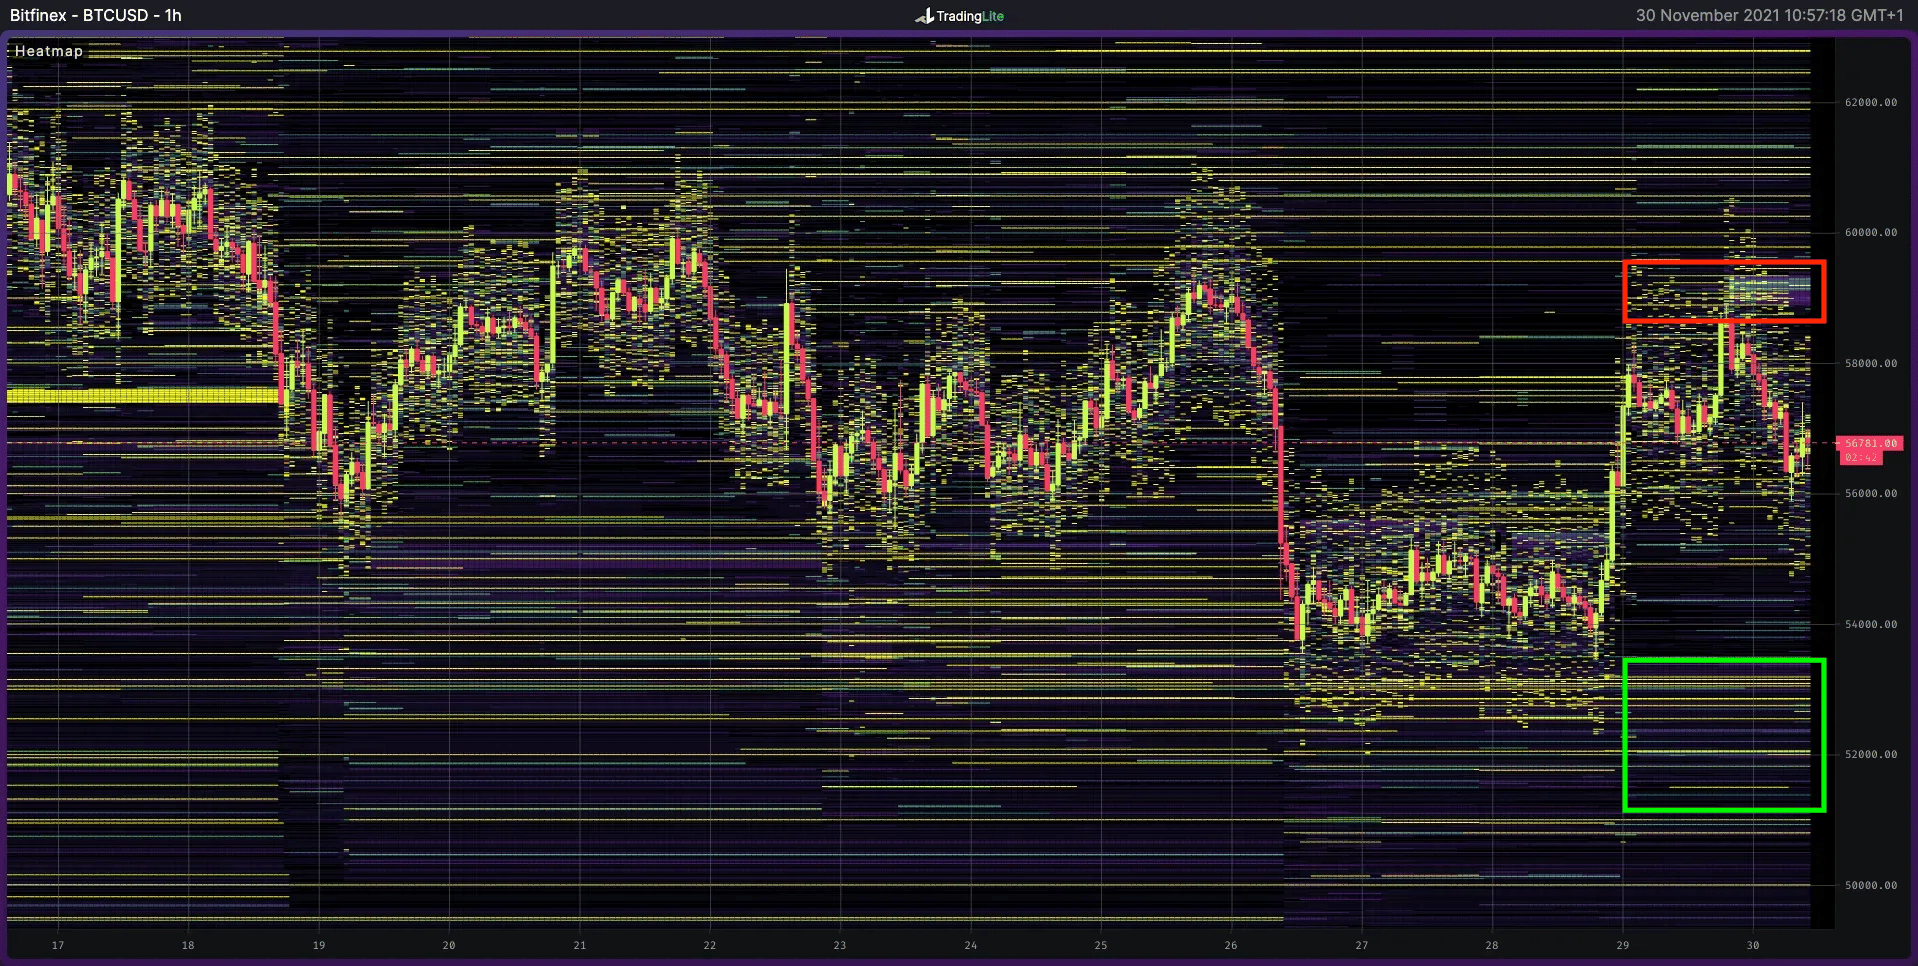The width and height of the screenshot is (1918, 966).
Task: Click the "60000.00" price axis label
Action: click(x=1871, y=232)
